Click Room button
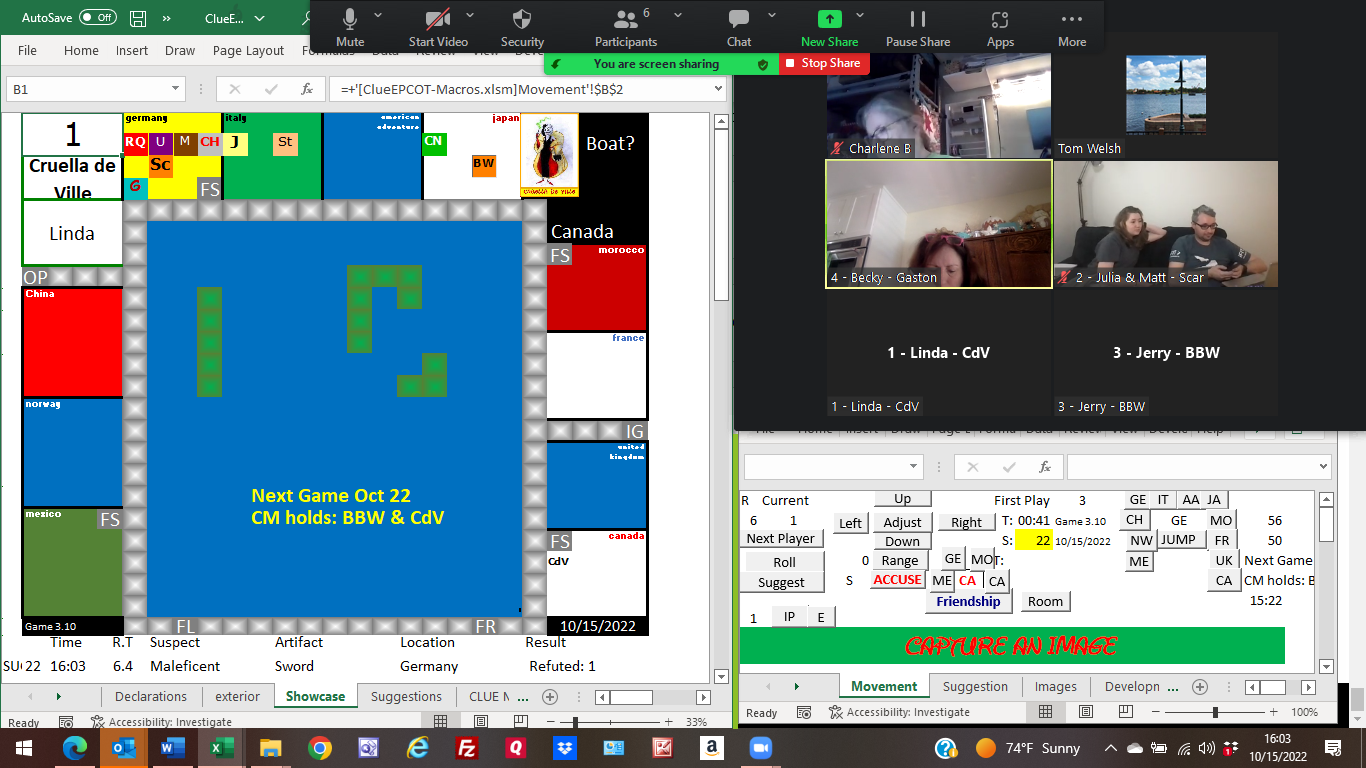1366x768 pixels. [1045, 601]
